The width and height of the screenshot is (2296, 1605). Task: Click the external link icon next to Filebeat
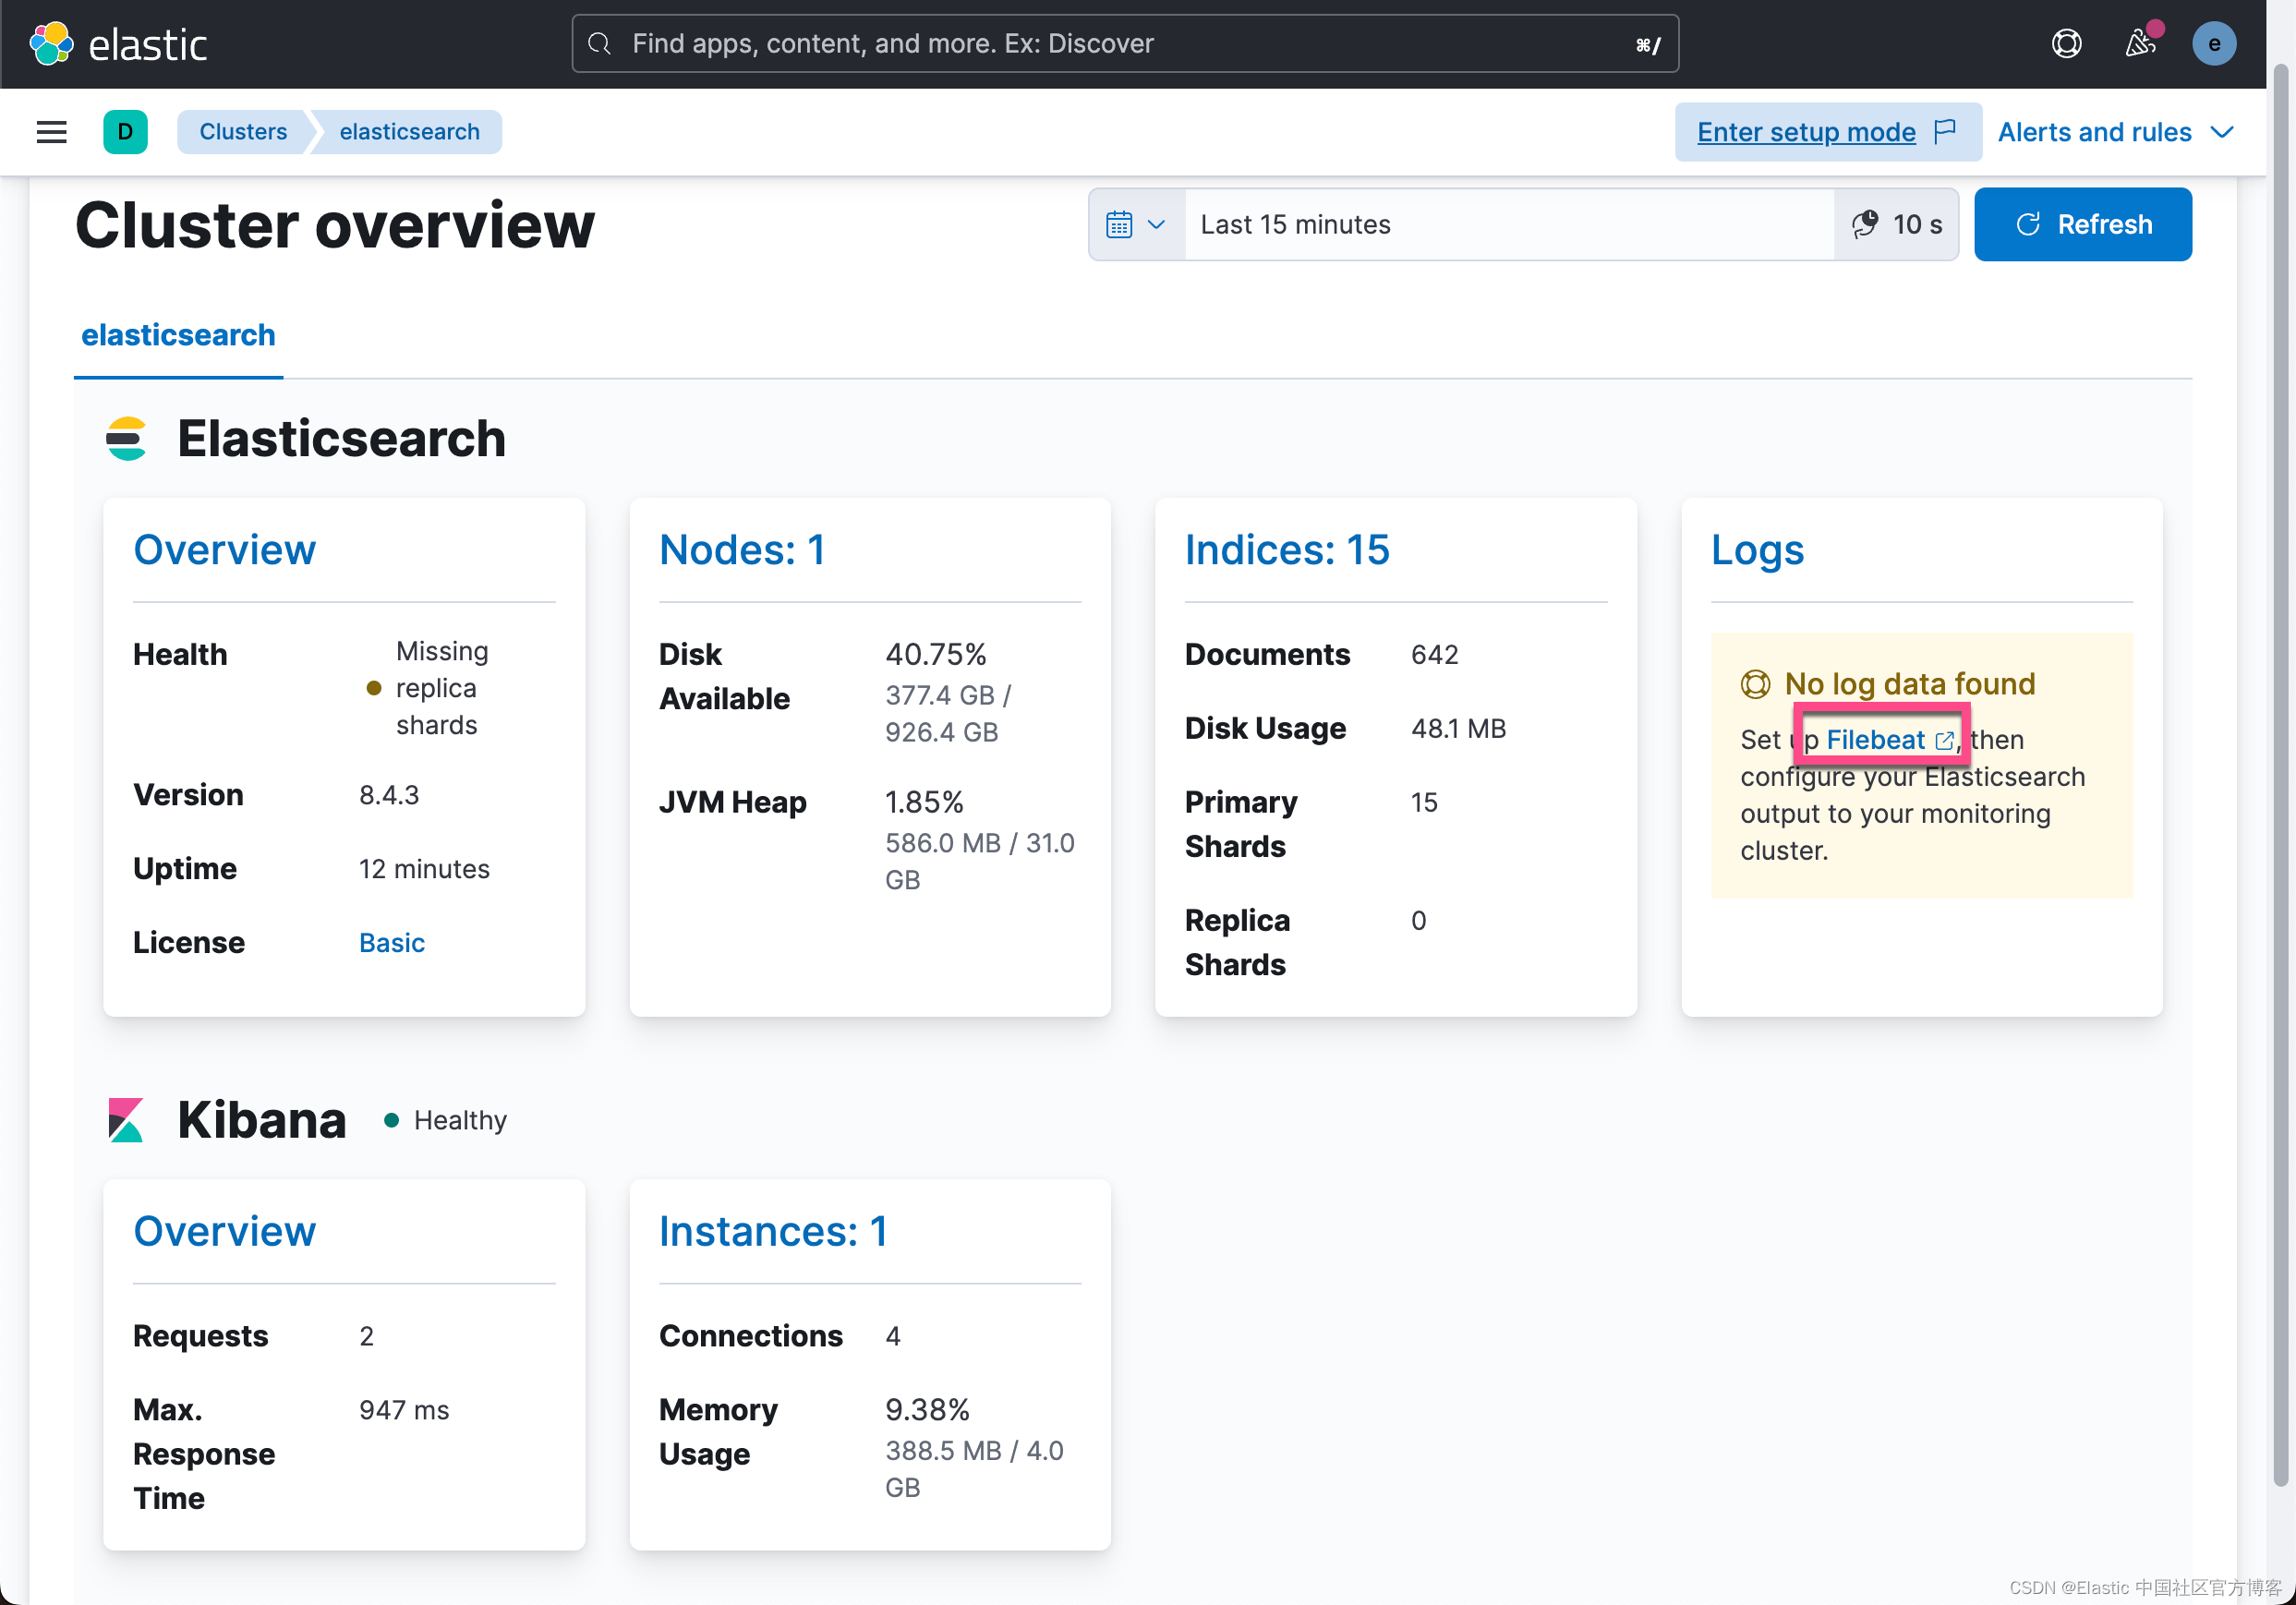pos(1944,742)
